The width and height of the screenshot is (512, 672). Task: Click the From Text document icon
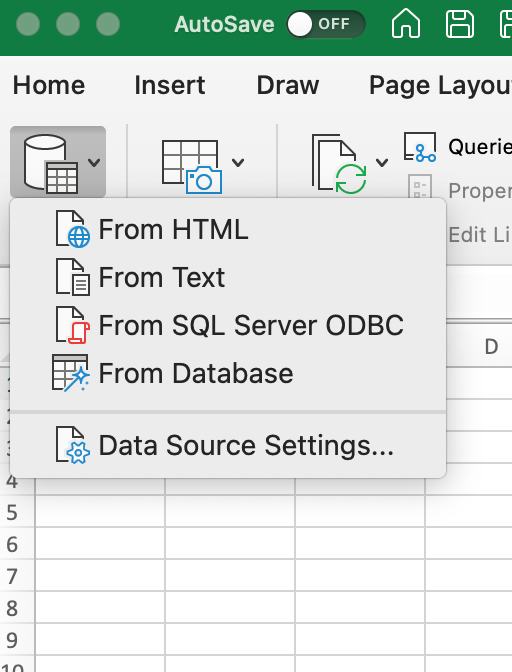(72, 277)
